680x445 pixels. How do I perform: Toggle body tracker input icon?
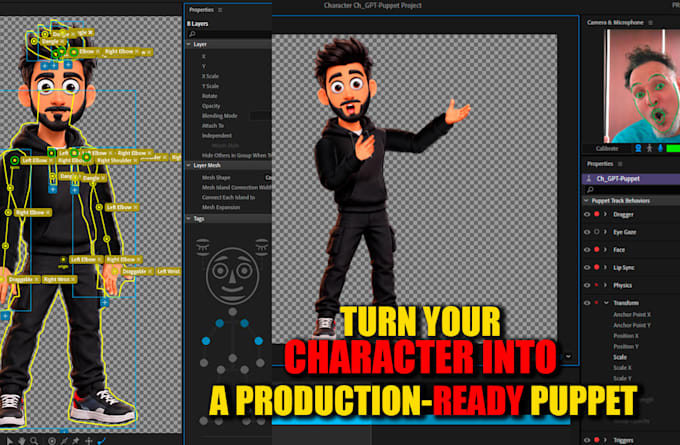pyautogui.click(x=649, y=148)
